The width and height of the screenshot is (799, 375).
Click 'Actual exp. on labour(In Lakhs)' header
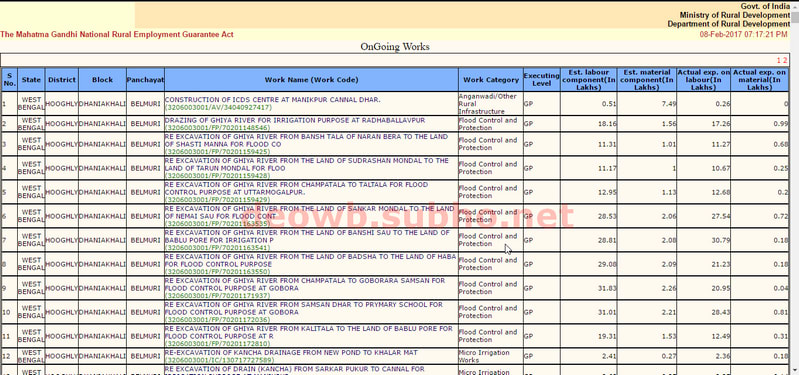pyautogui.click(x=703, y=79)
